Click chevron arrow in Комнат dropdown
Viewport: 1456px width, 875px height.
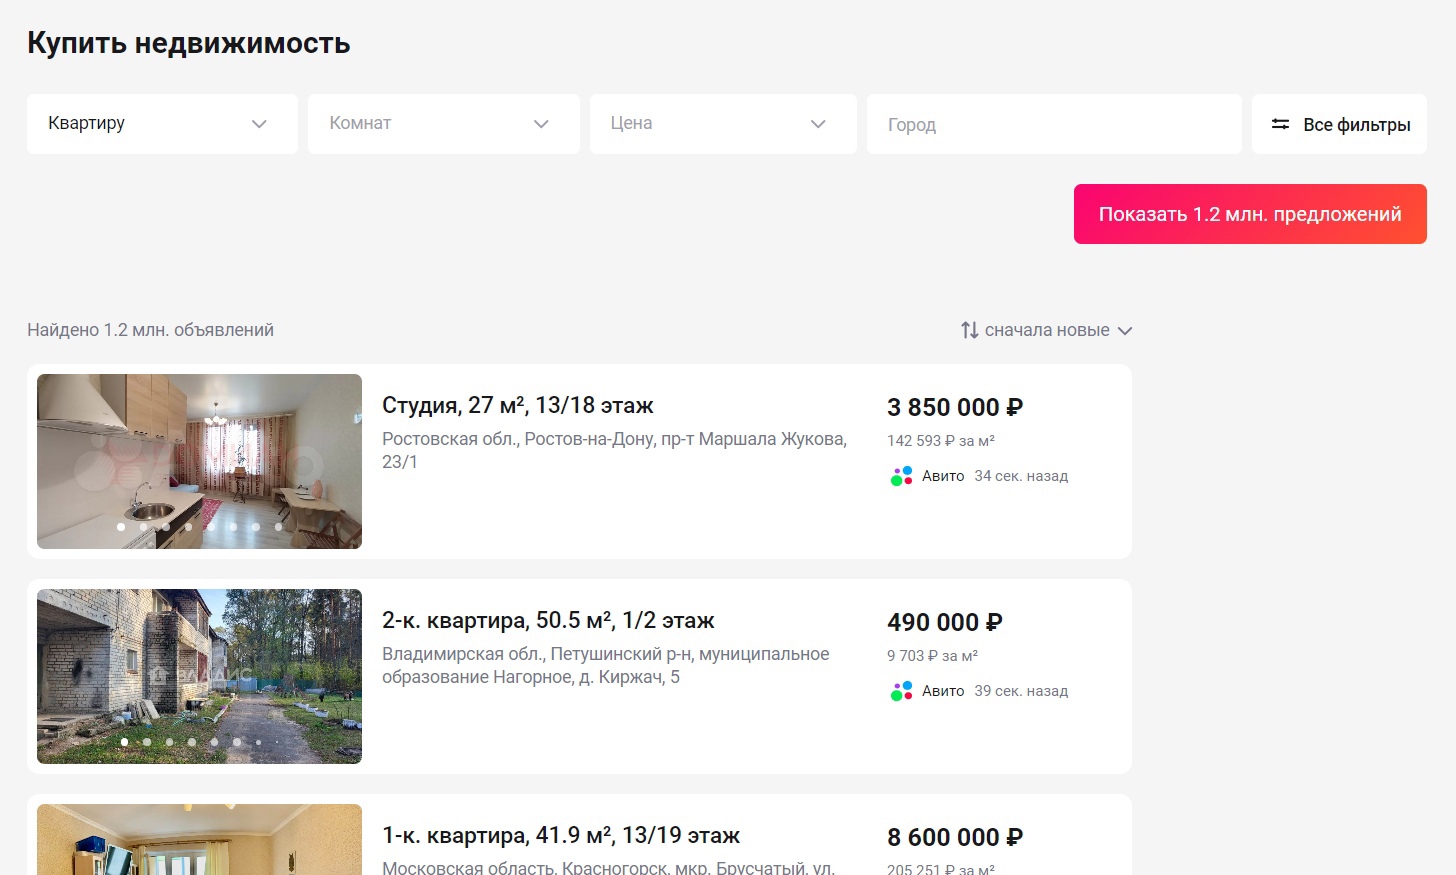(541, 124)
